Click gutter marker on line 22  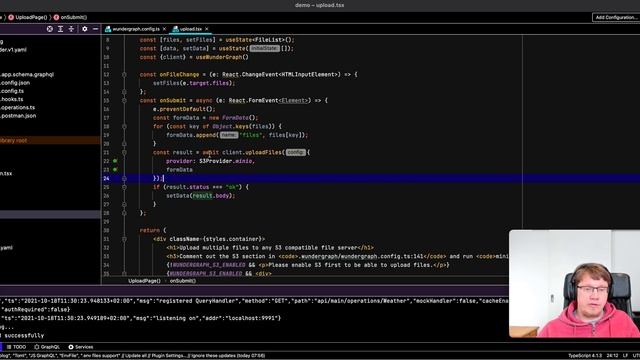(115, 161)
